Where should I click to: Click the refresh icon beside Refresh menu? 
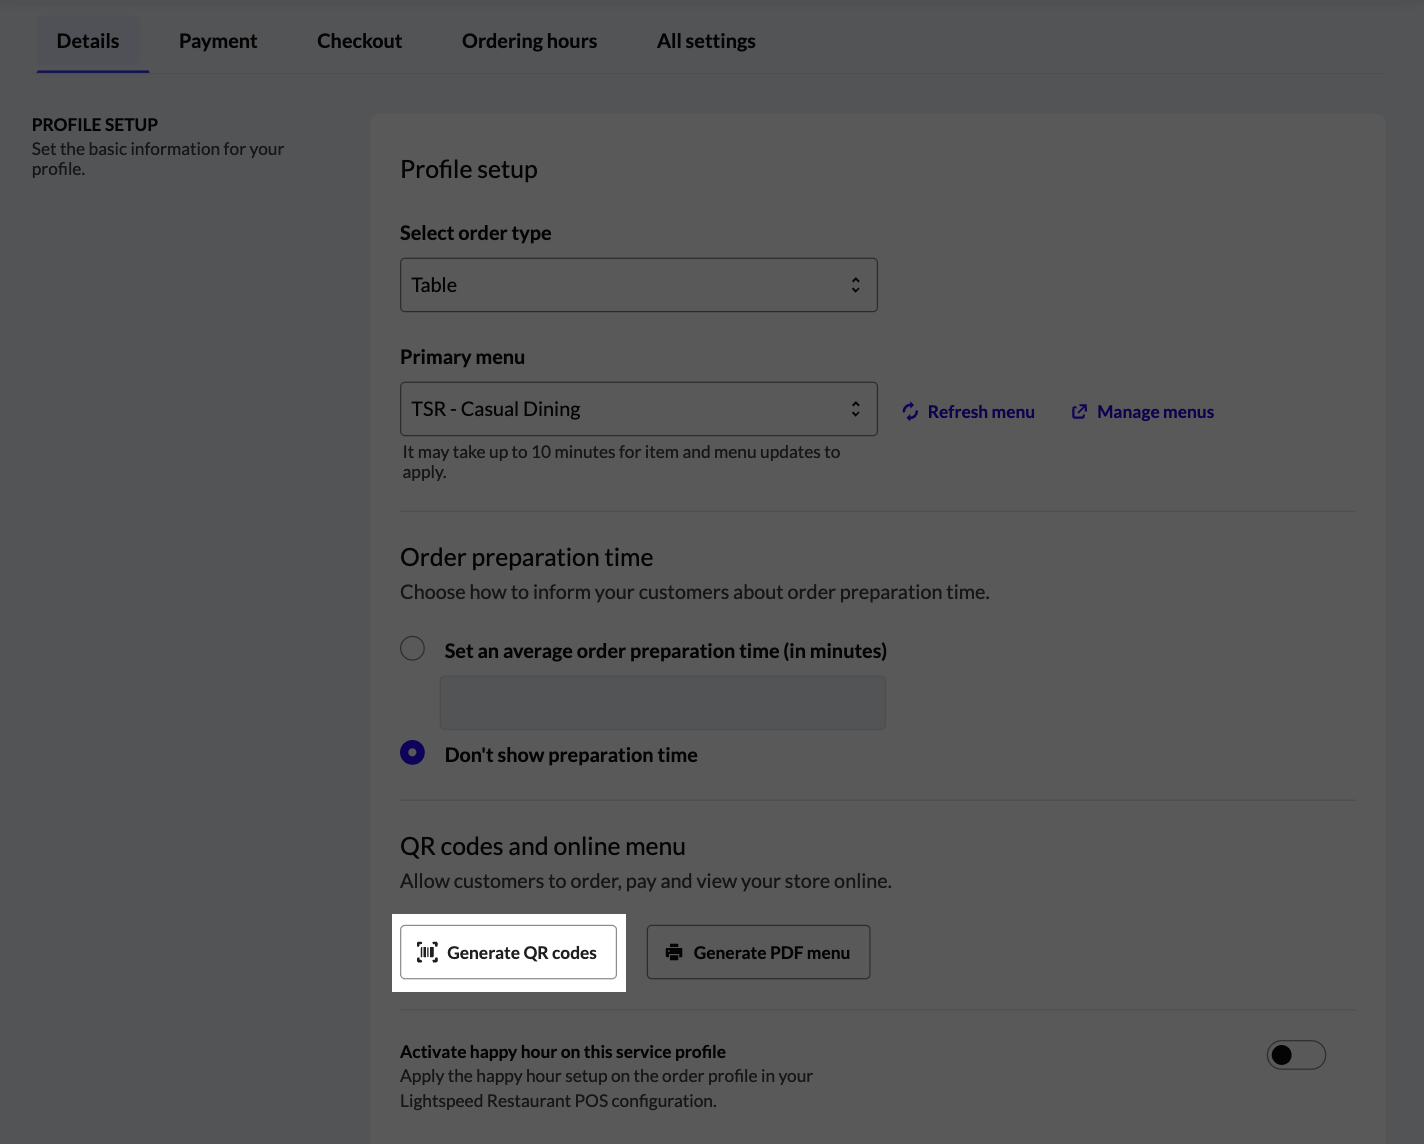click(909, 411)
